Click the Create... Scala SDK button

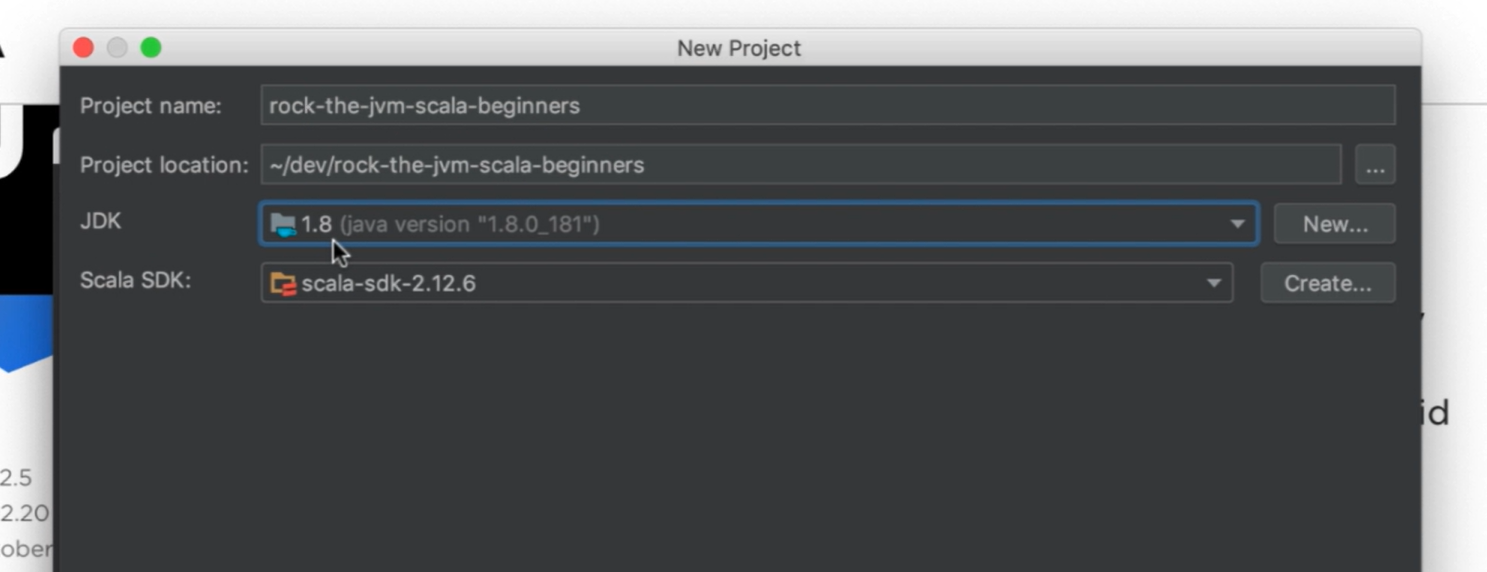1327,284
